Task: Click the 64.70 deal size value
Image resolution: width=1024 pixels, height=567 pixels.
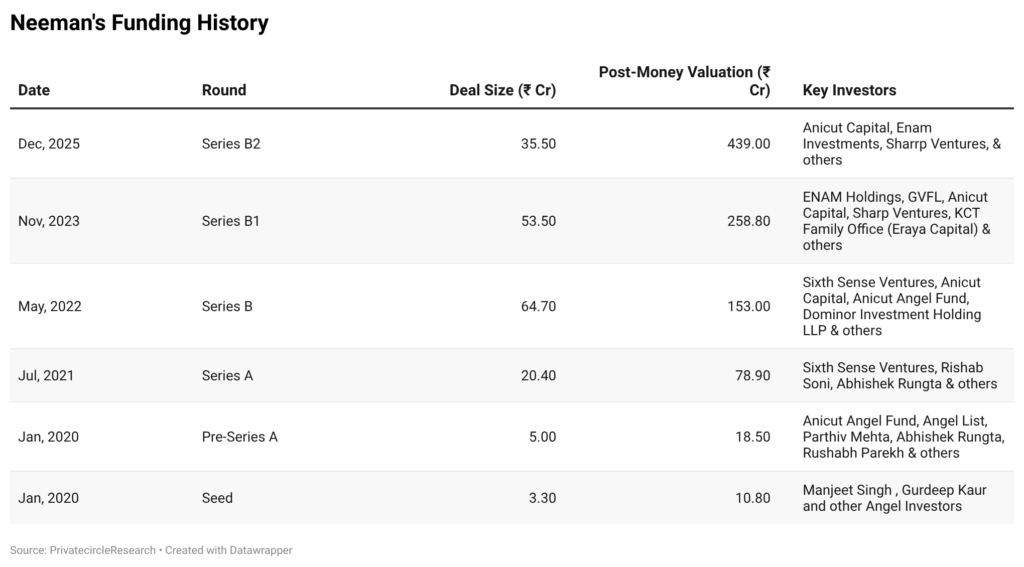Action: pyautogui.click(x=538, y=306)
